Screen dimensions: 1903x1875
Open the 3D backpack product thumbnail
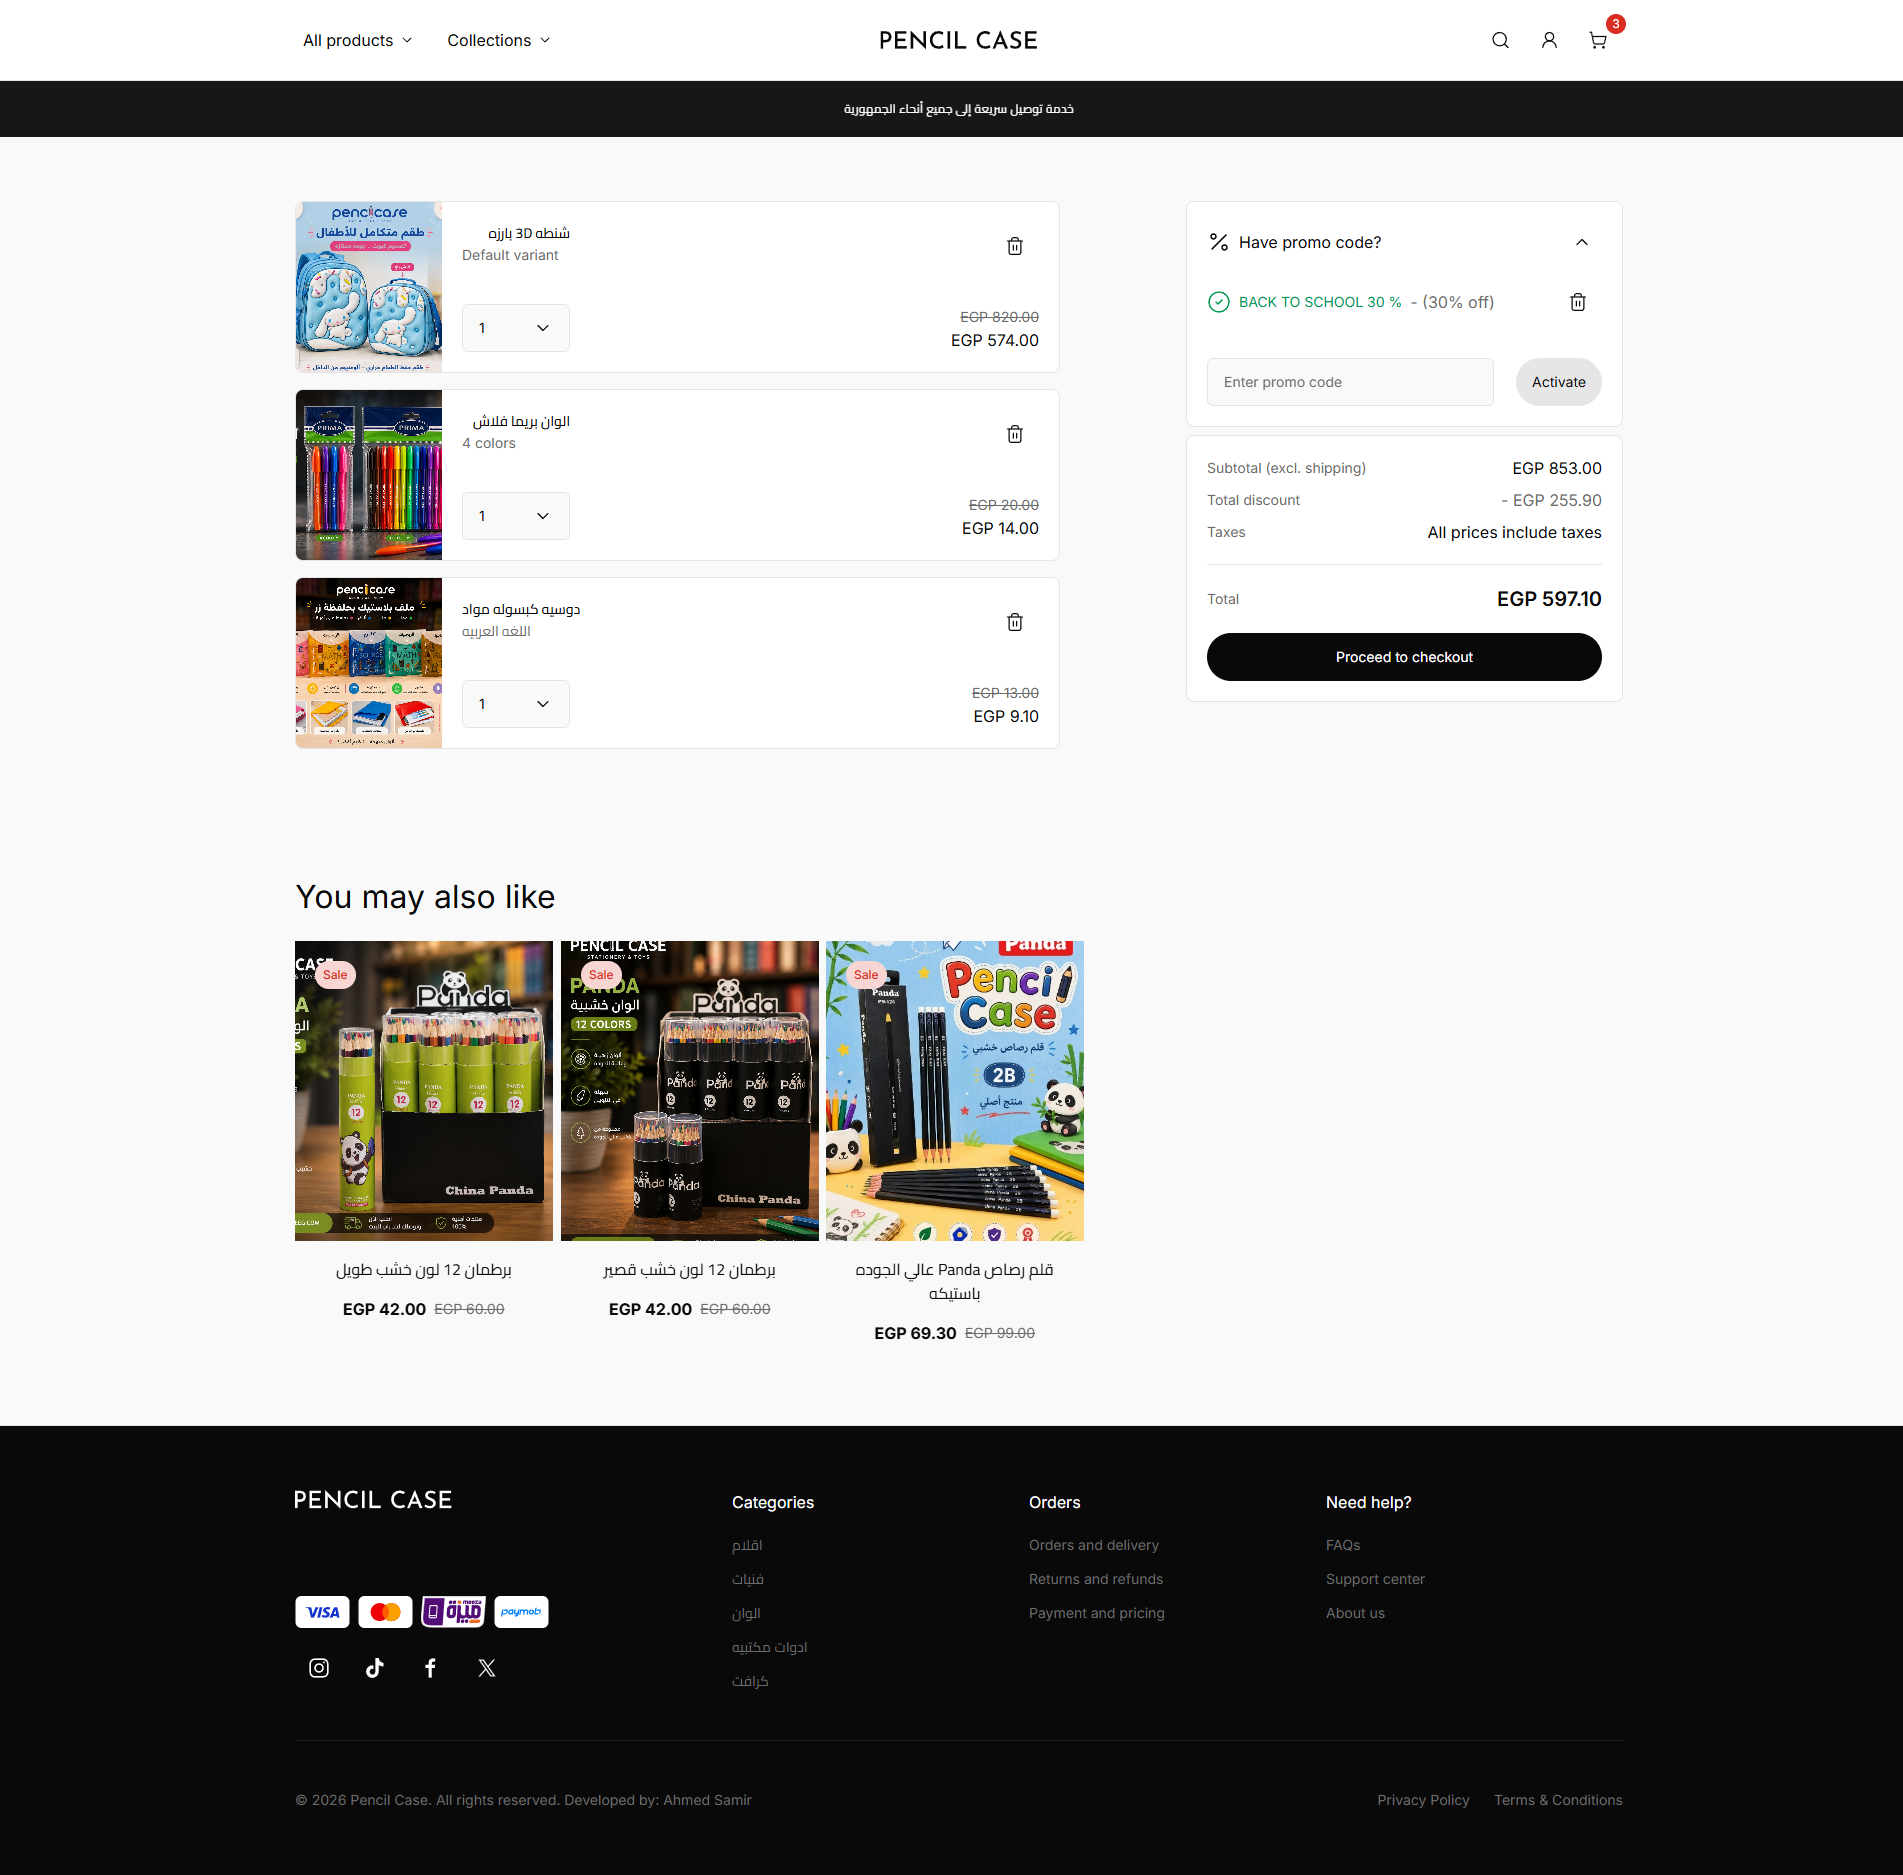369,287
